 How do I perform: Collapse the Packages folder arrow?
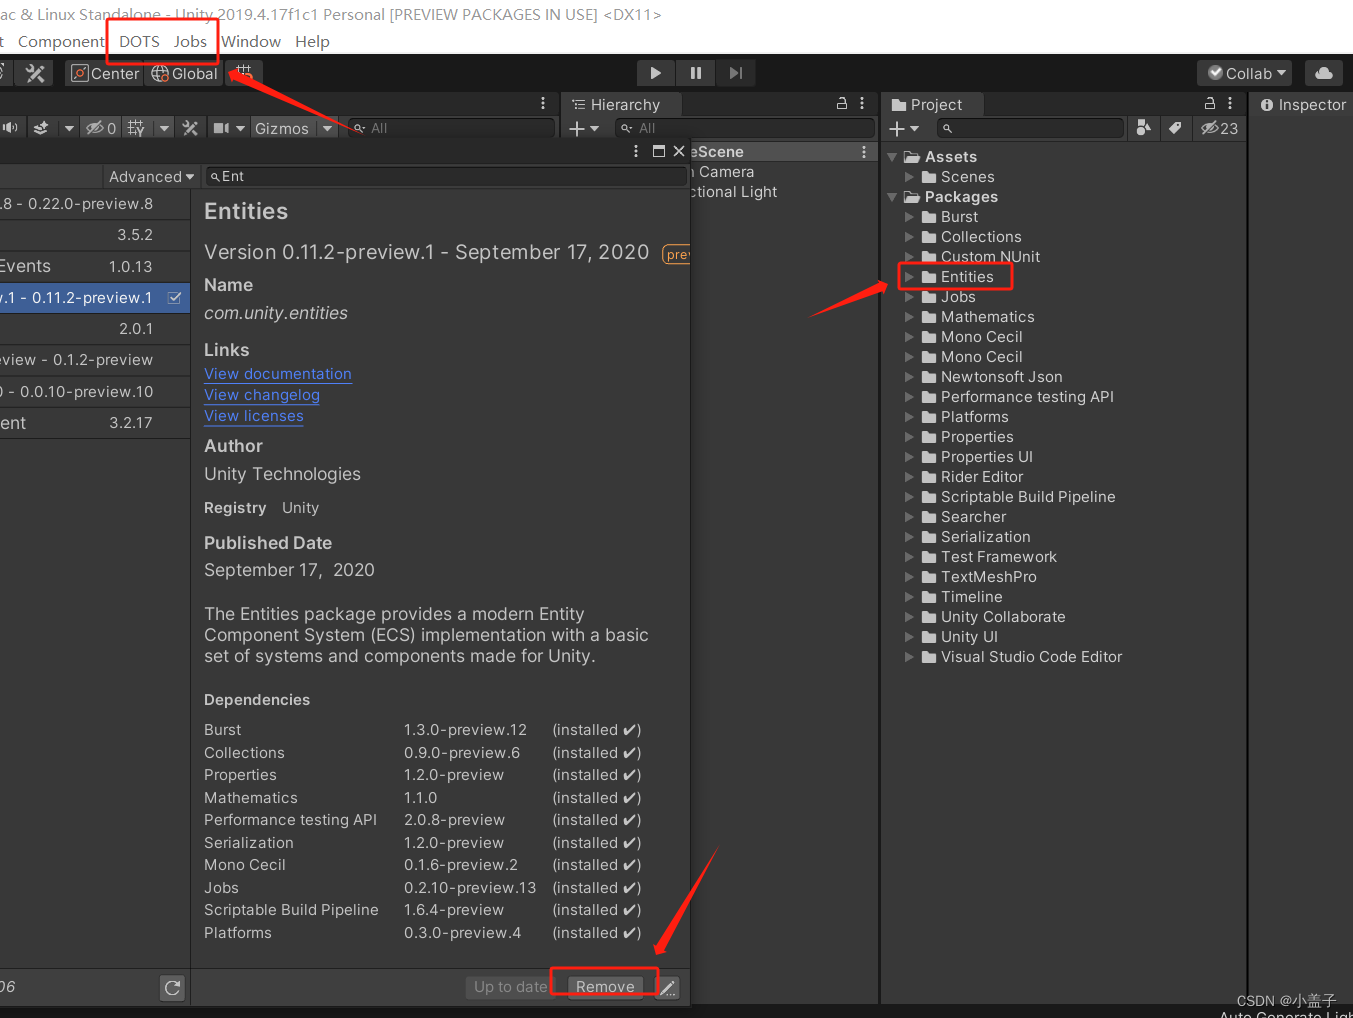[892, 197]
